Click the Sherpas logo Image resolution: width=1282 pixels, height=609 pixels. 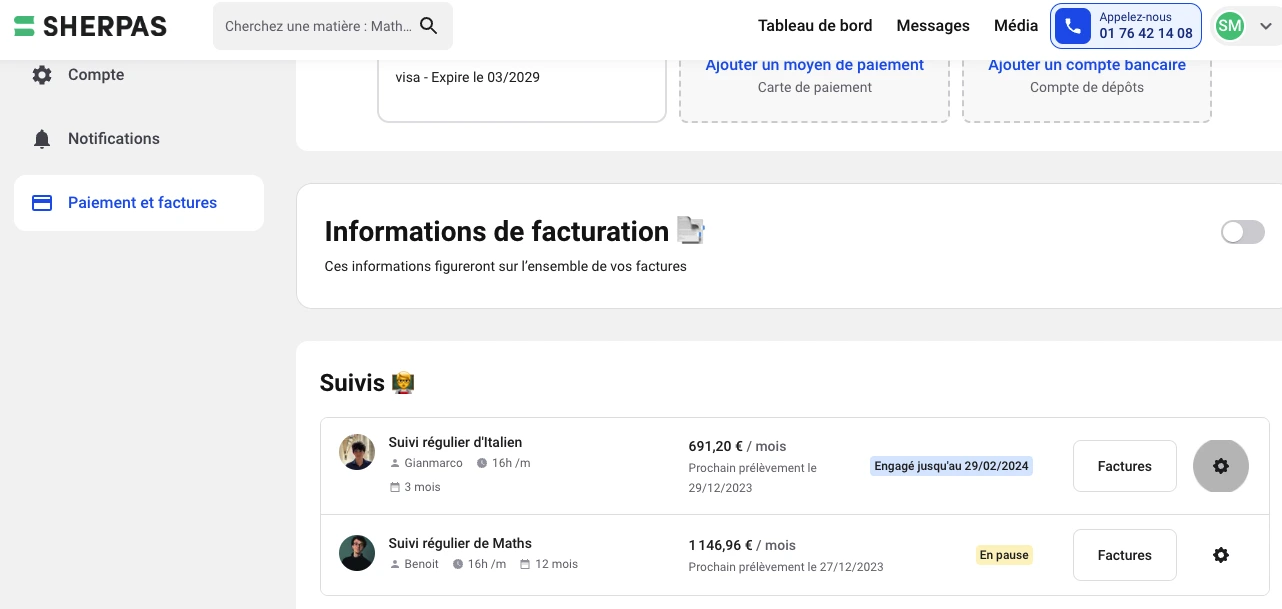[x=90, y=26]
